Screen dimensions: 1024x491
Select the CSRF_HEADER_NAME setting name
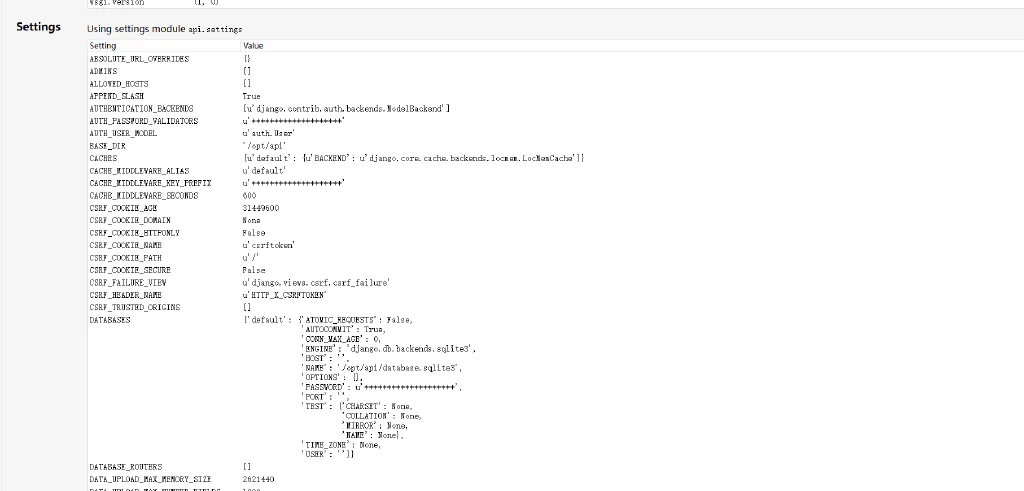[125, 295]
